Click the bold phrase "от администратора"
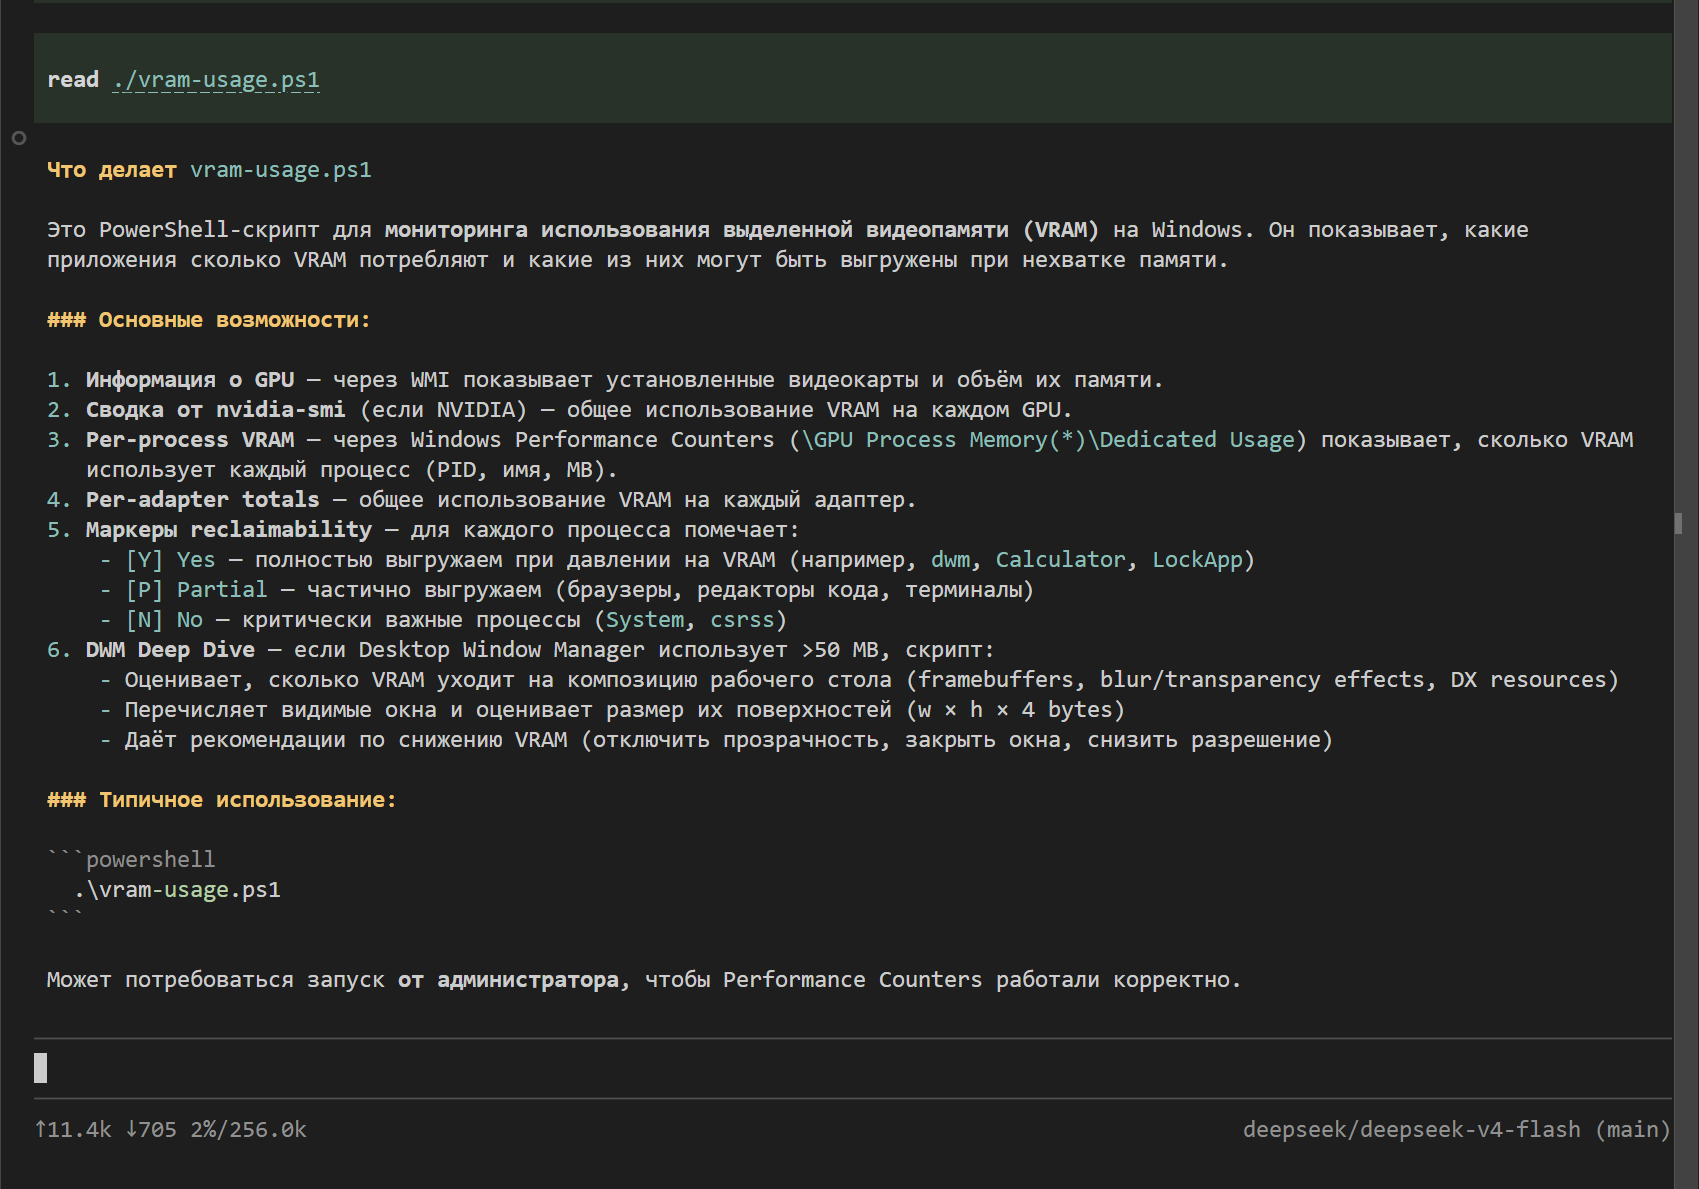This screenshot has width=1699, height=1189. pyautogui.click(x=508, y=980)
